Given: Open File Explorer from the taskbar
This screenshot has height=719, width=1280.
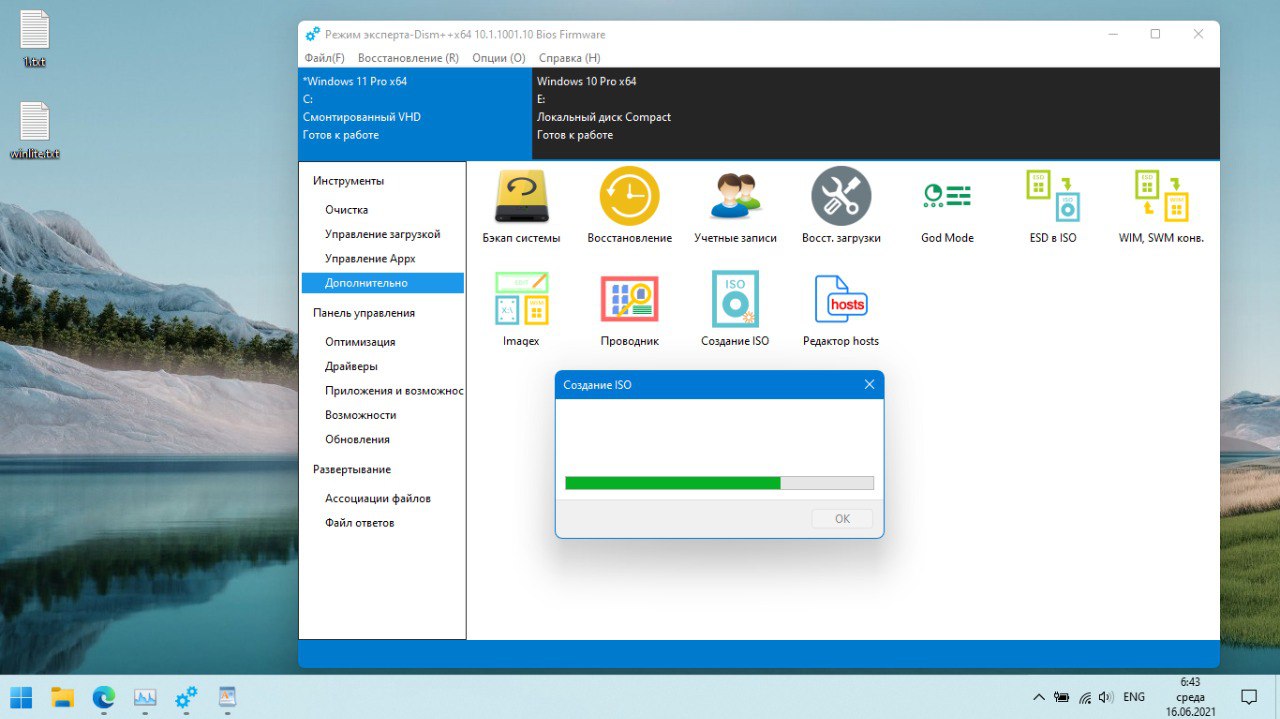Looking at the screenshot, I should point(63,697).
